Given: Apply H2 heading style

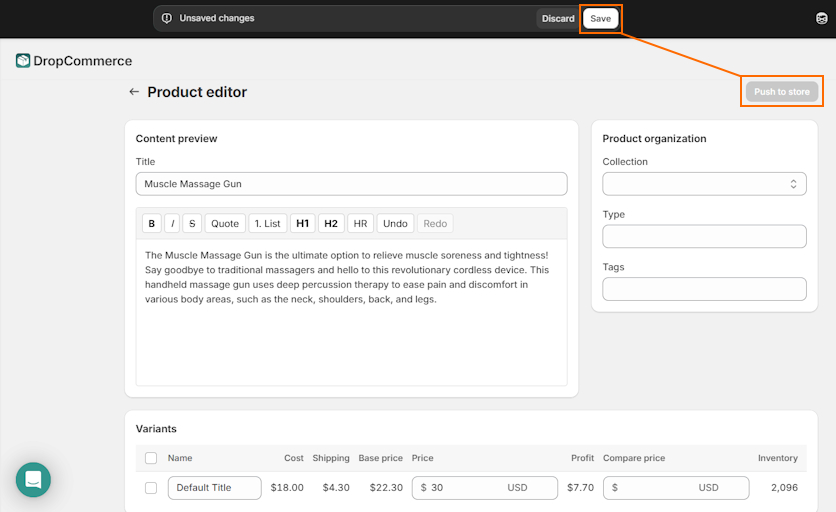Looking at the screenshot, I should (331, 223).
